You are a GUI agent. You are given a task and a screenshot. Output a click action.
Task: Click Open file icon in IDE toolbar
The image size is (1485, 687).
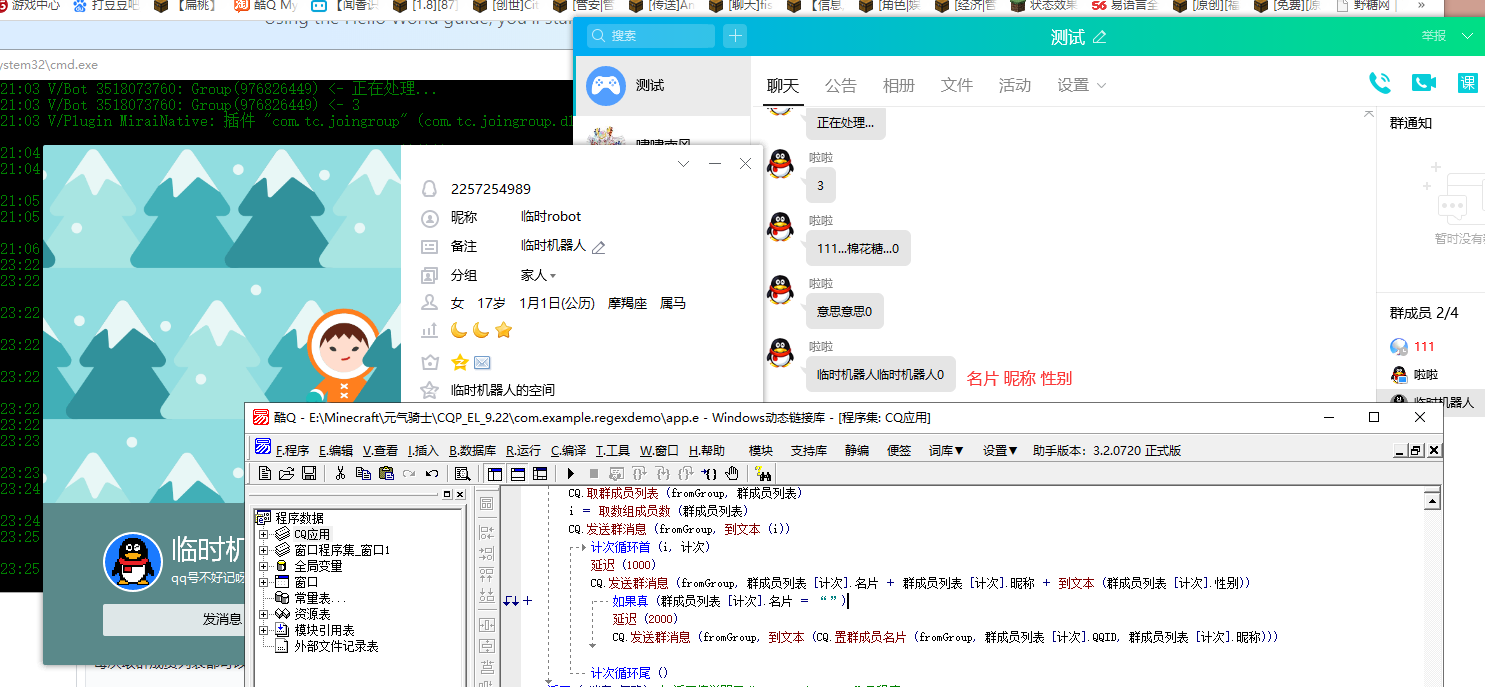pyautogui.click(x=287, y=473)
